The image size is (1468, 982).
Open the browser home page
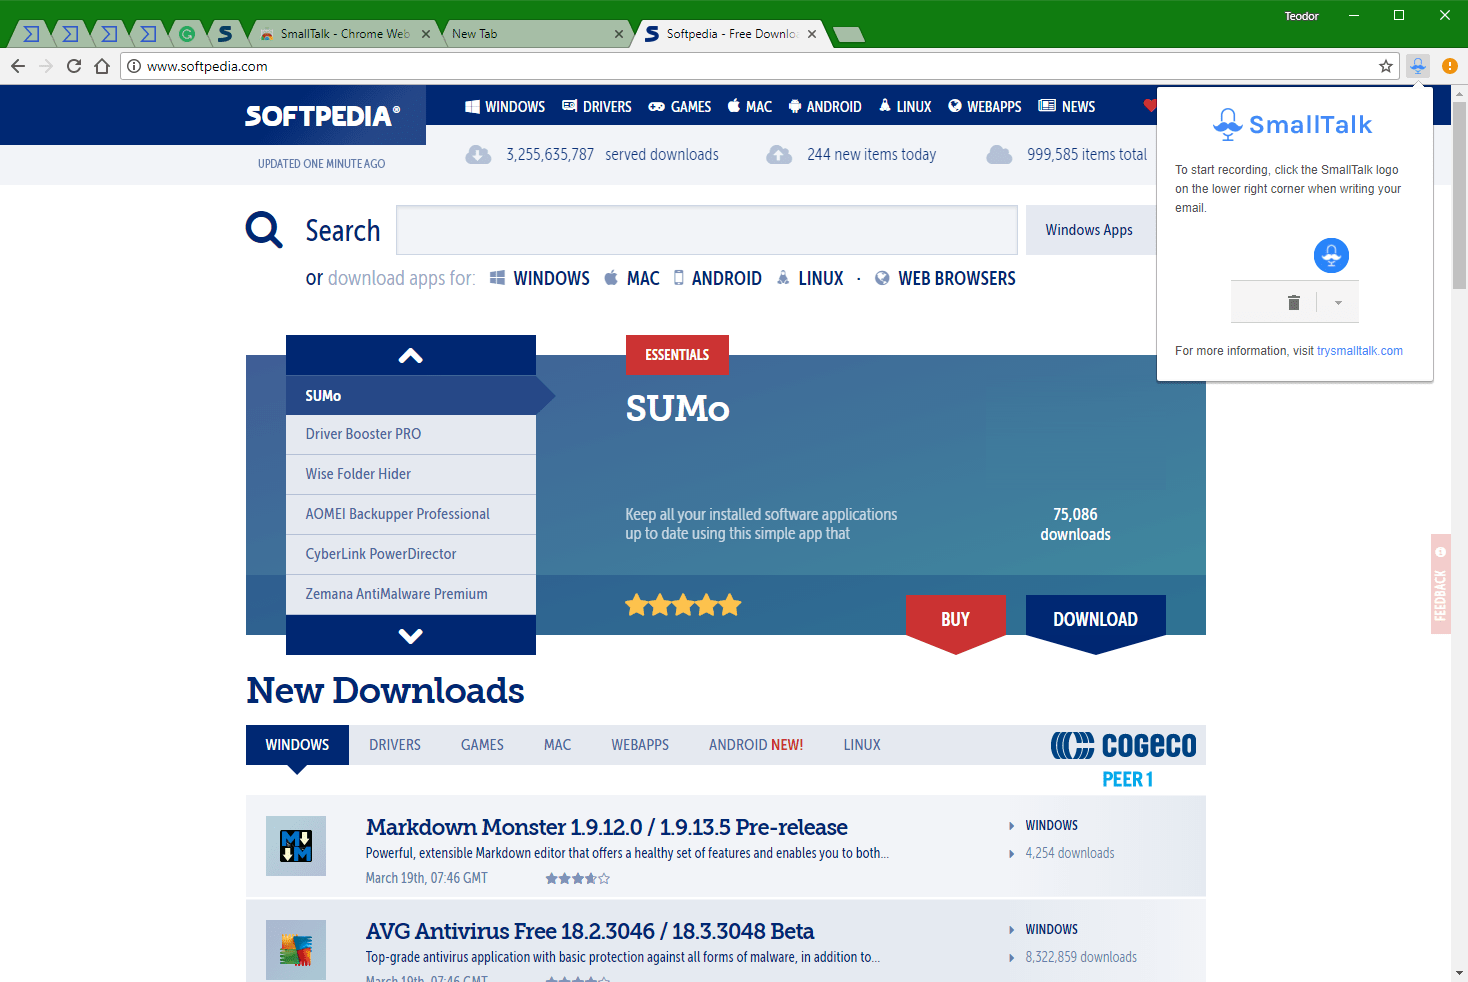(x=102, y=66)
